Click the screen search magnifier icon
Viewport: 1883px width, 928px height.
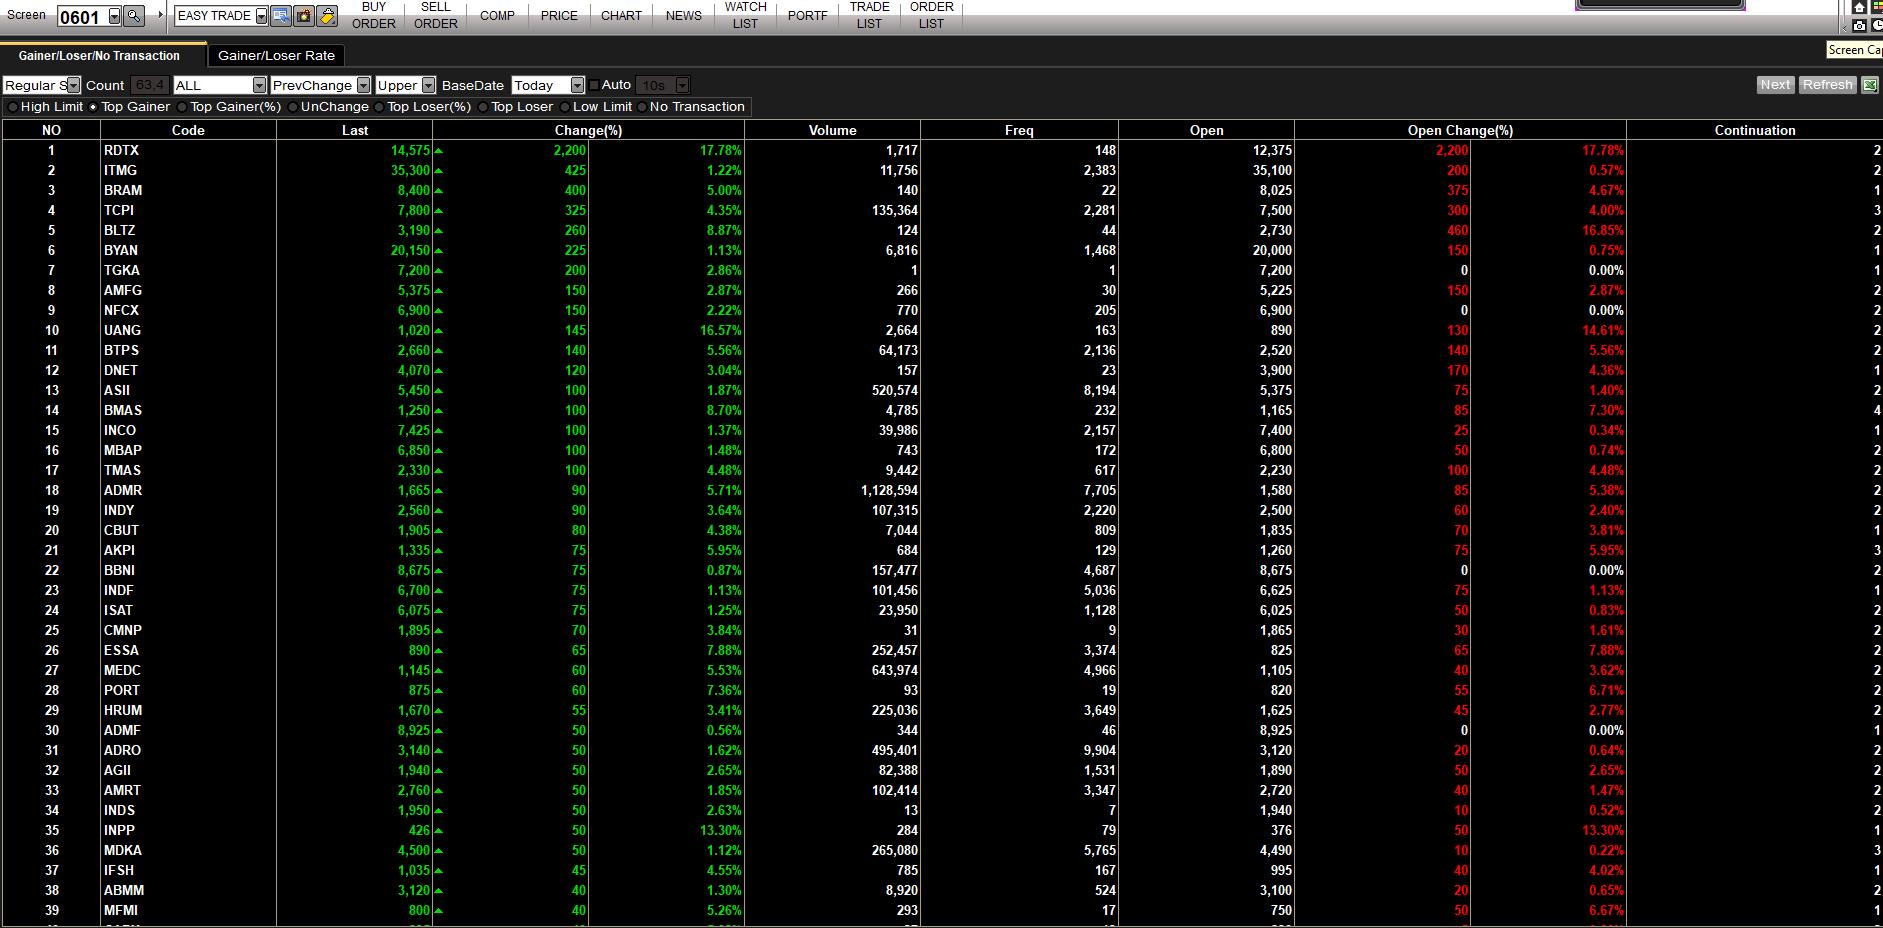[x=133, y=16]
